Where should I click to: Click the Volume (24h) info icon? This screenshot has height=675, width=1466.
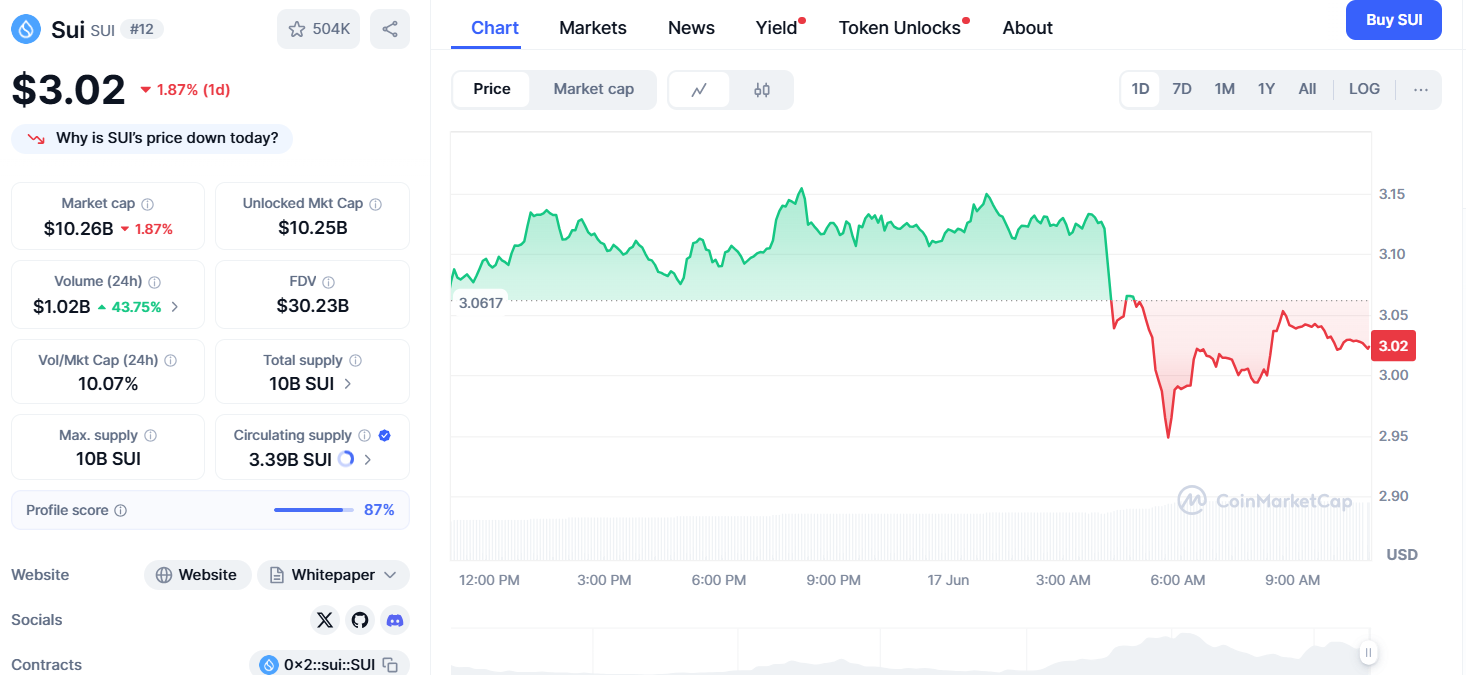(x=155, y=282)
